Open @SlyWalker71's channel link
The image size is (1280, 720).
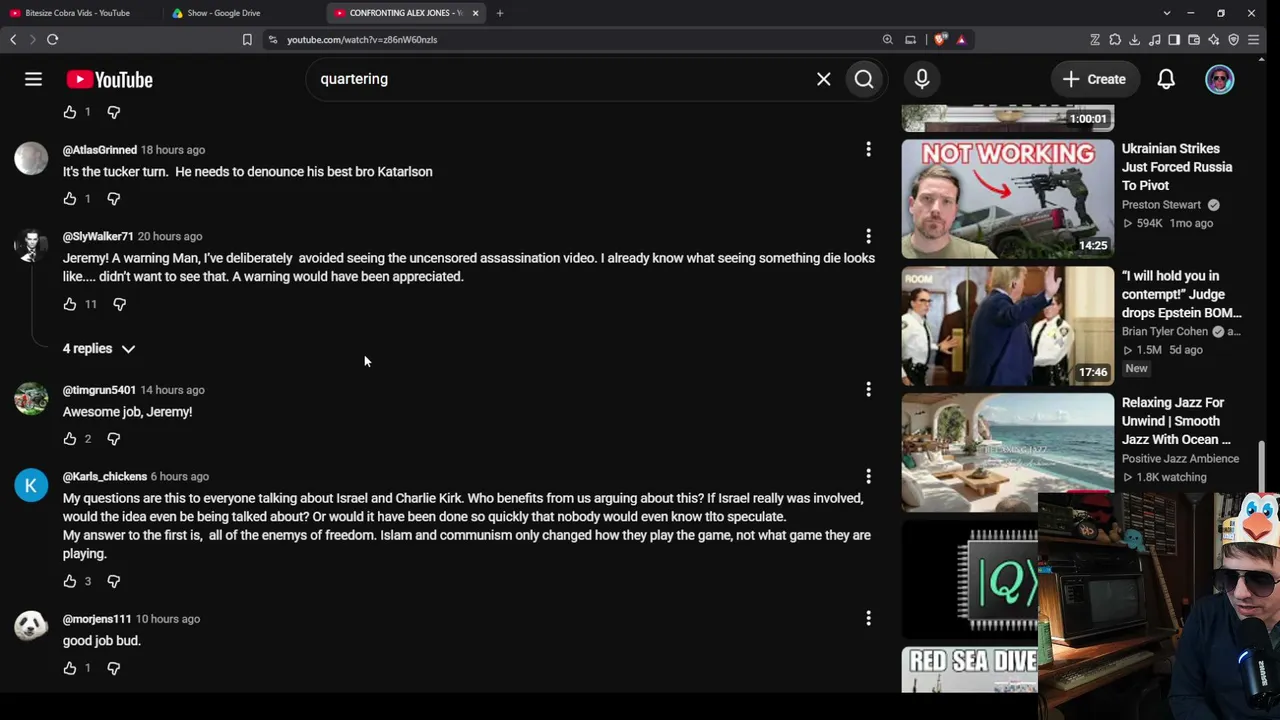click(98, 237)
